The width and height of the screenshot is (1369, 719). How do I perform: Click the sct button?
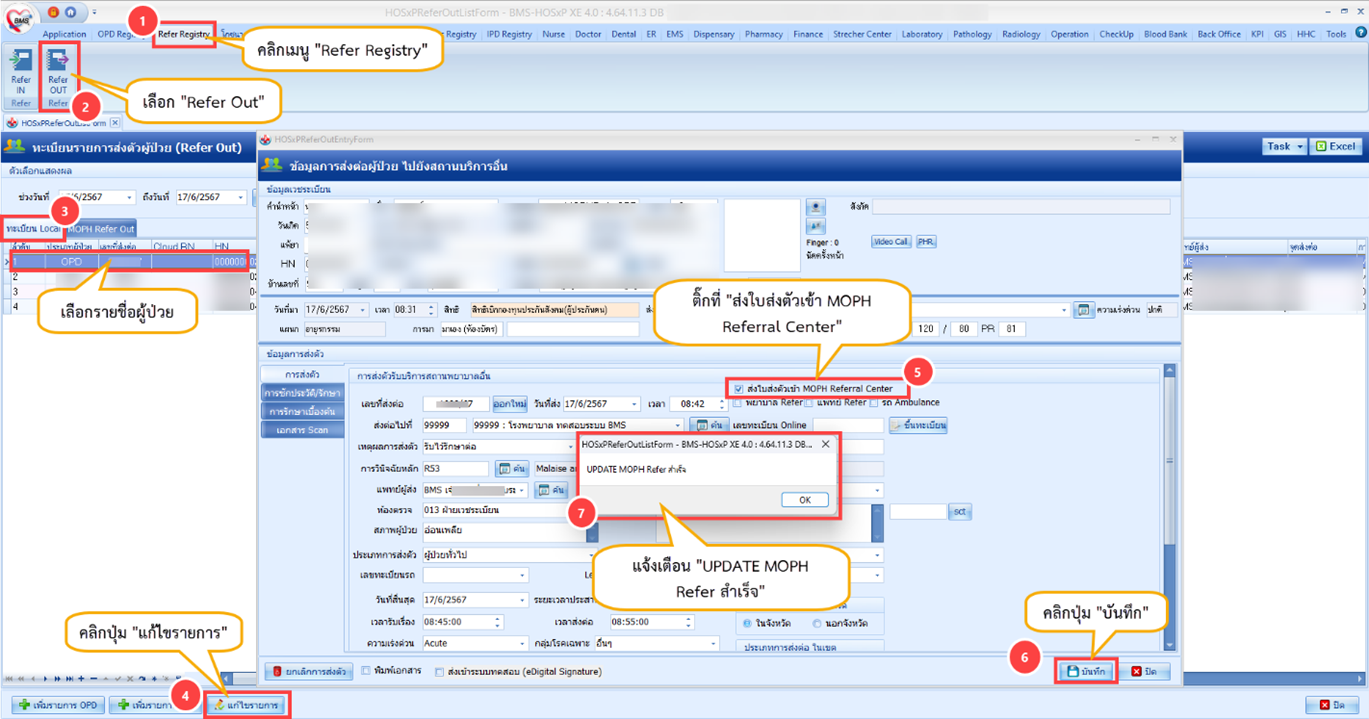[960, 512]
